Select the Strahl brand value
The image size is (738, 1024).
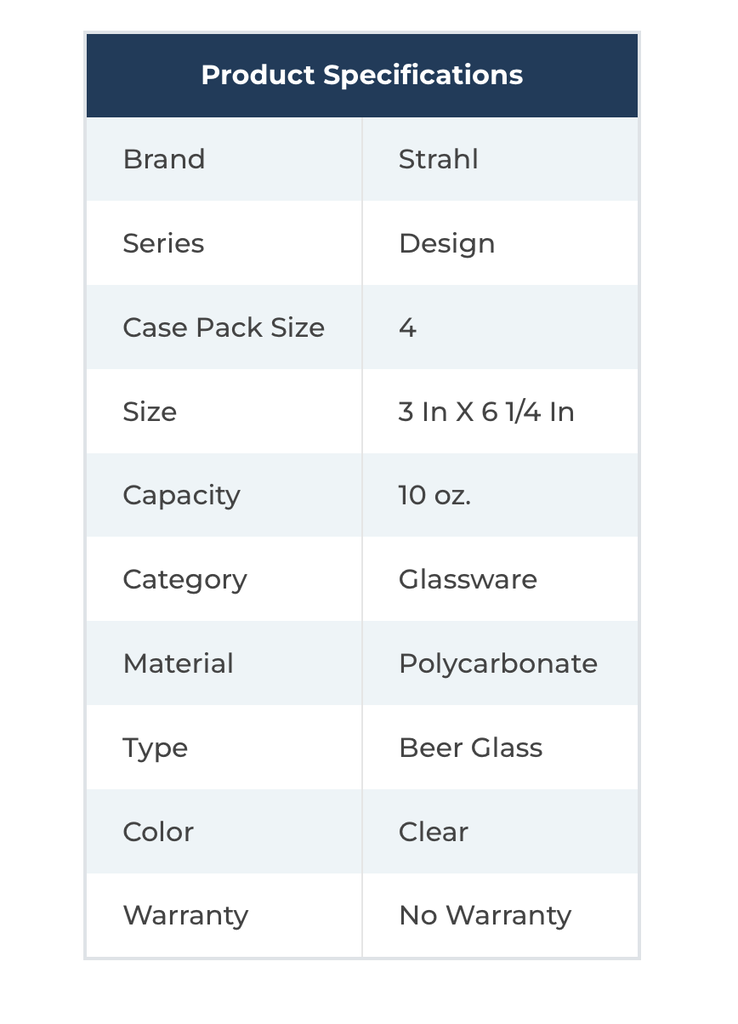click(438, 159)
